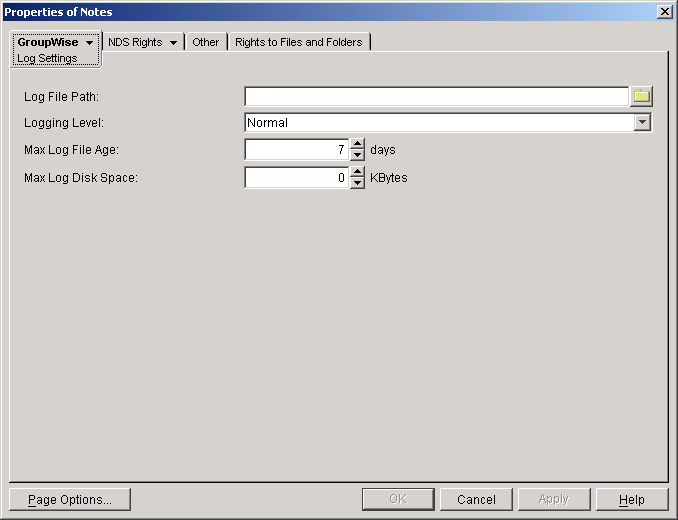This screenshot has height=520, width=678.
Task: Expand the Logging Level dropdown arrow
Action: 643,122
